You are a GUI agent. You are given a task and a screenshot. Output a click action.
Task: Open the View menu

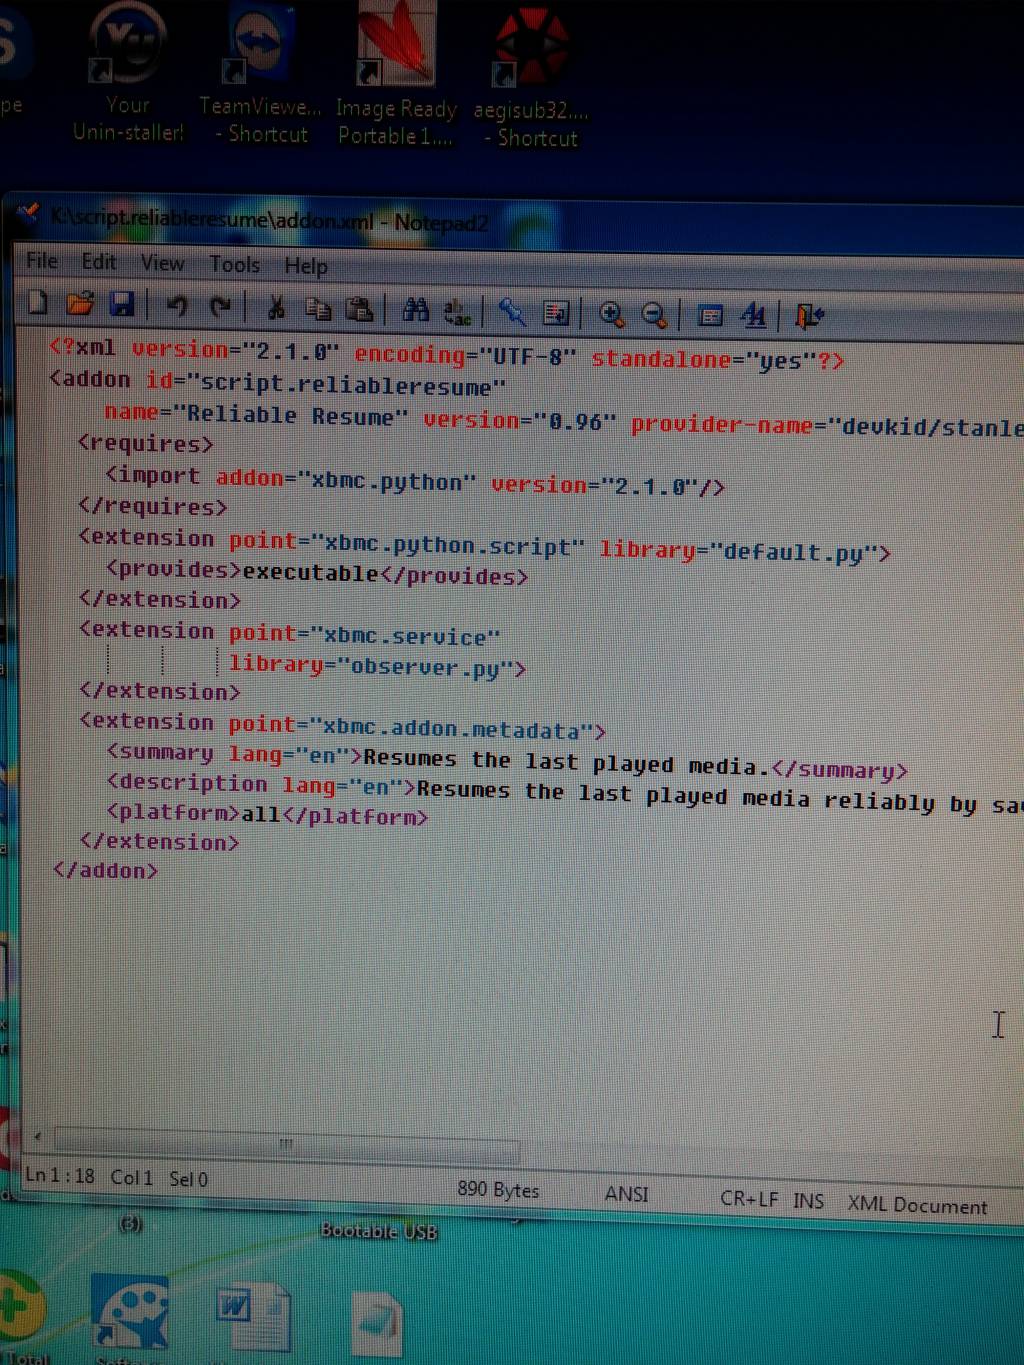point(162,263)
